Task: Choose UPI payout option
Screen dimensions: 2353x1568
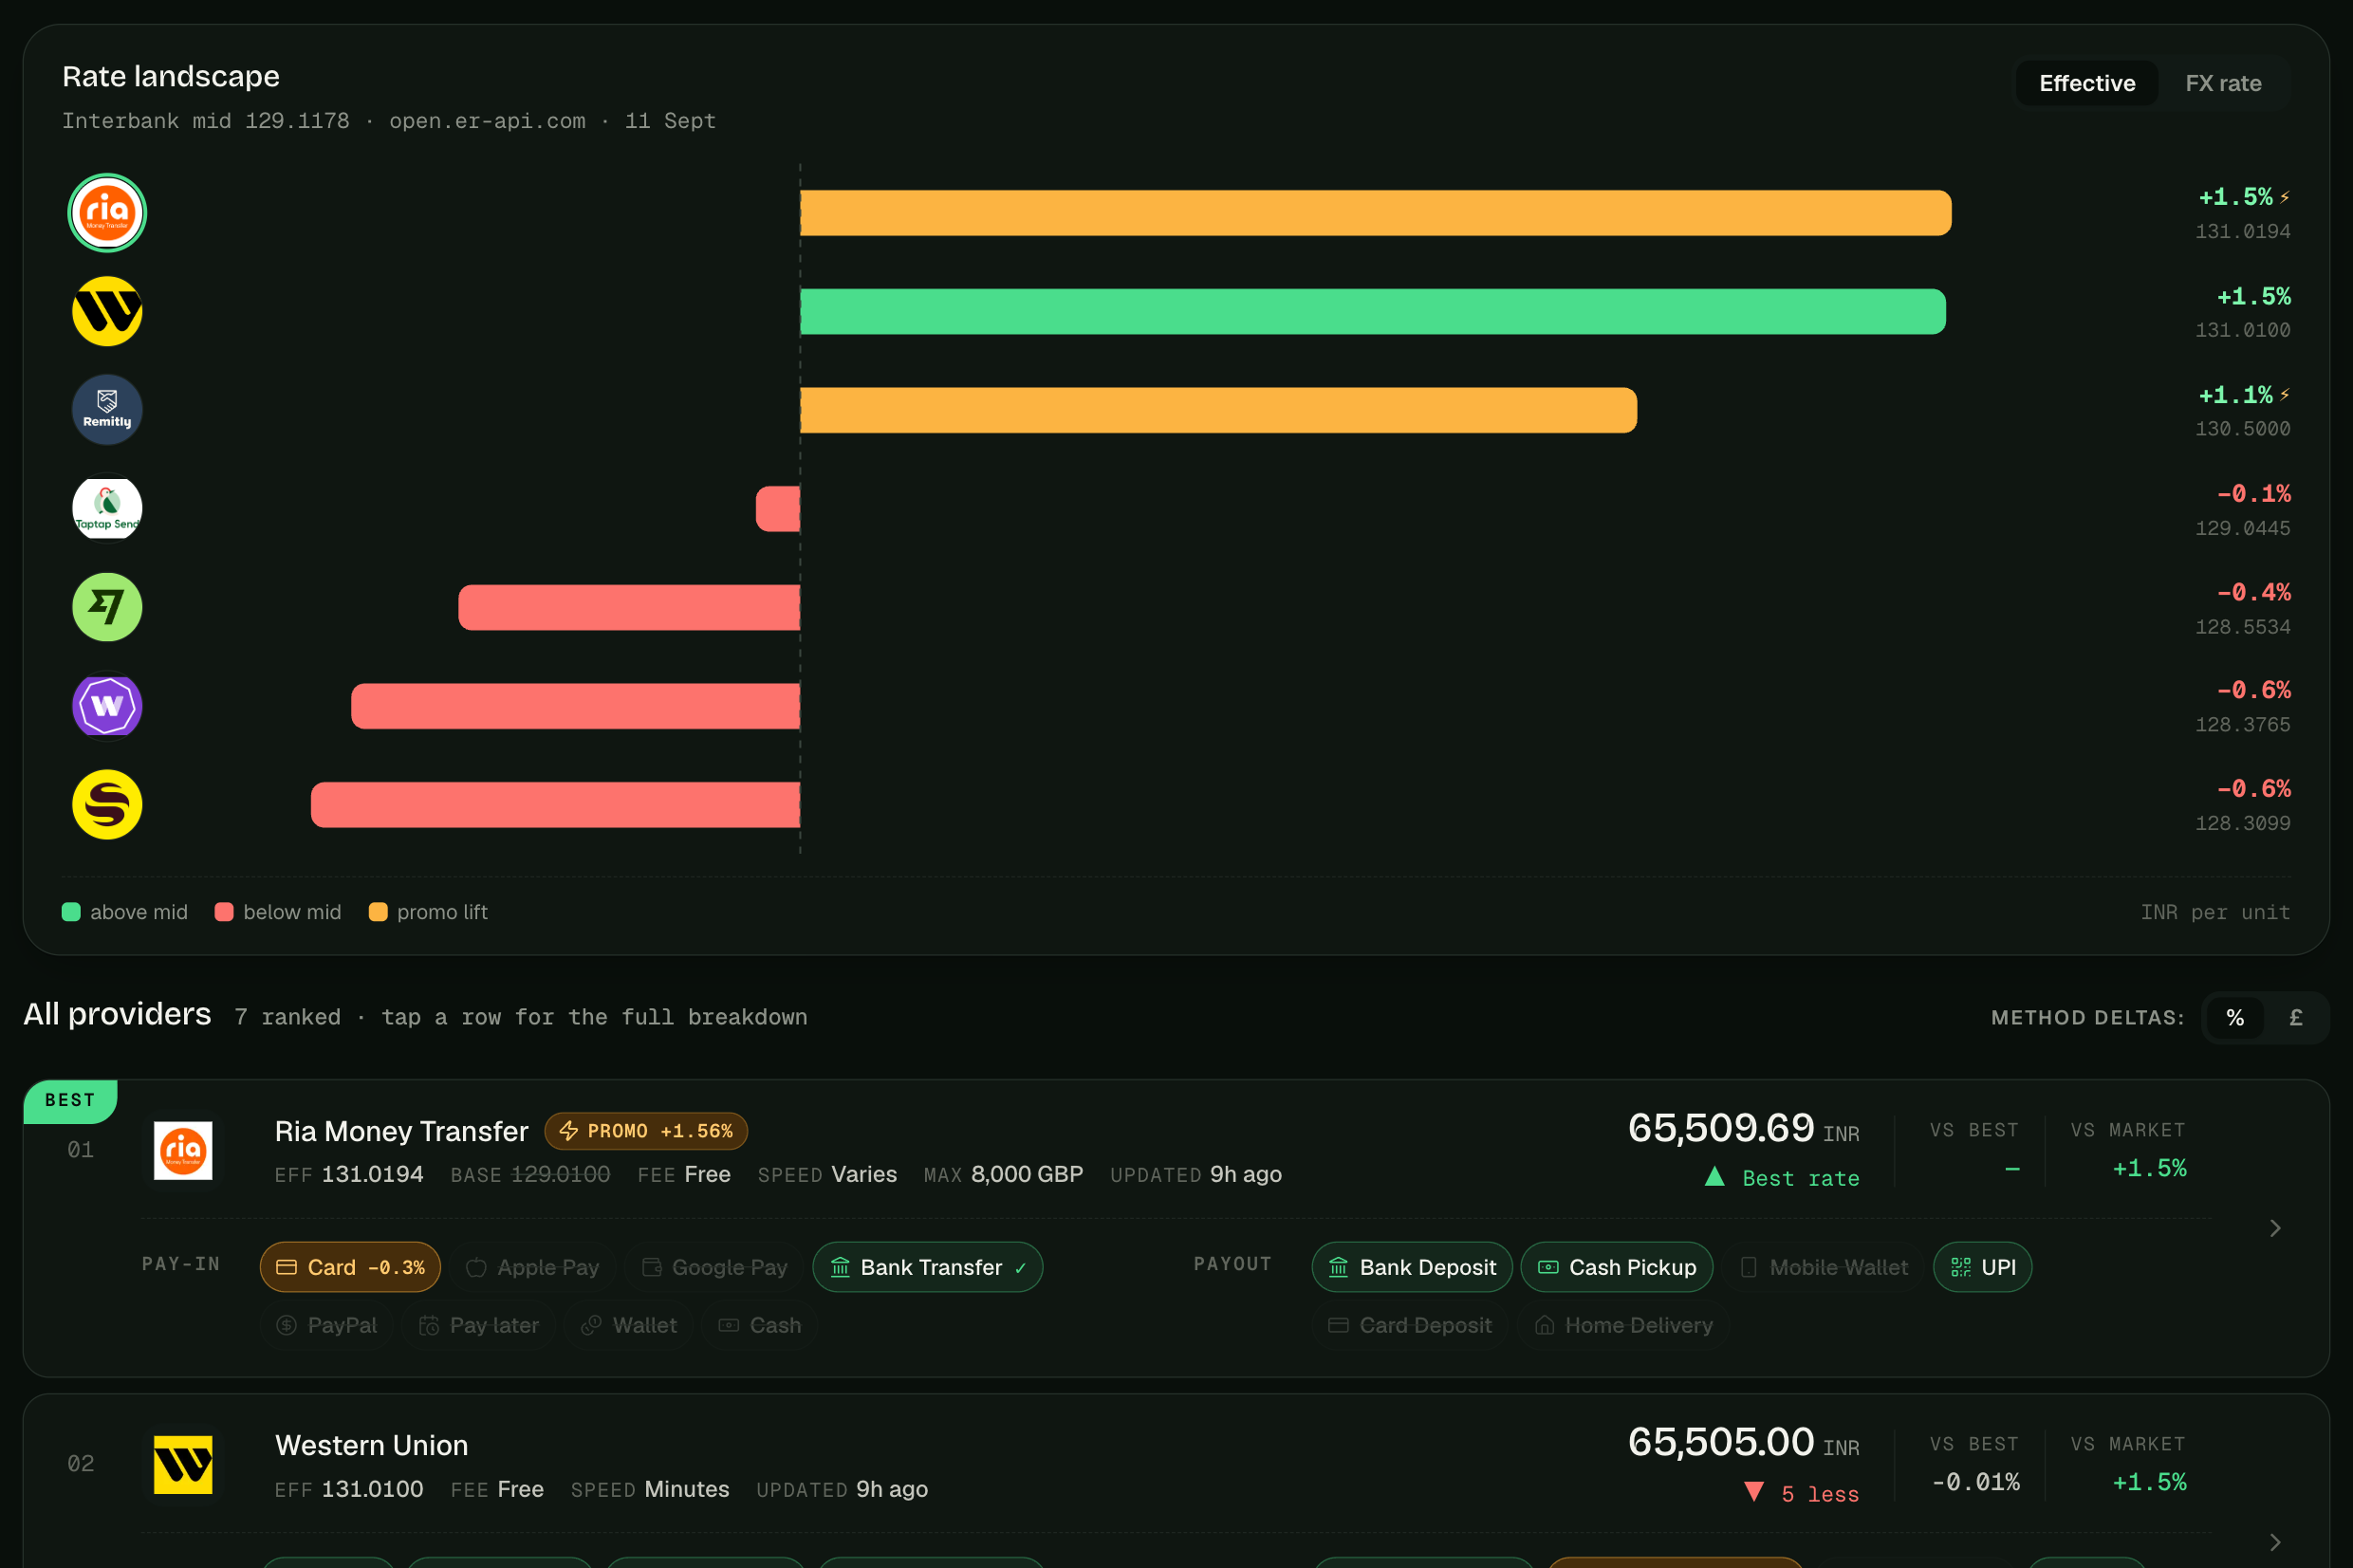Action: pyautogui.click(x=1983, y=1267)
